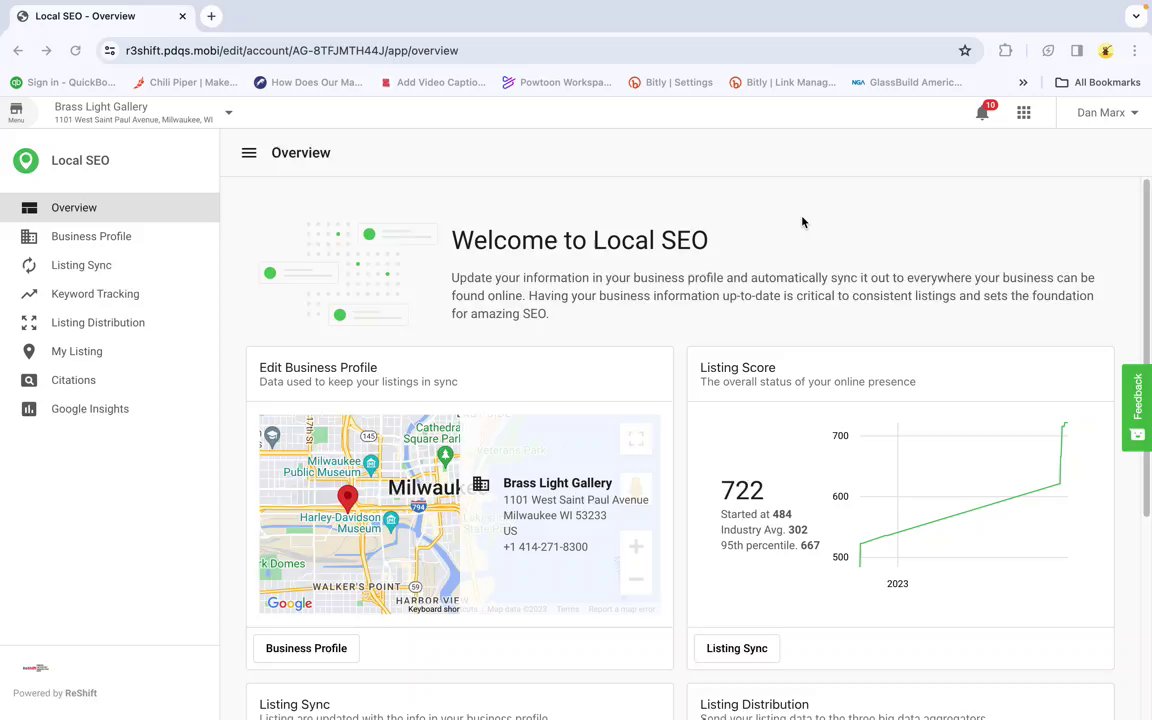Open the Dan Marx user dropdown

tap(1107, 112)
